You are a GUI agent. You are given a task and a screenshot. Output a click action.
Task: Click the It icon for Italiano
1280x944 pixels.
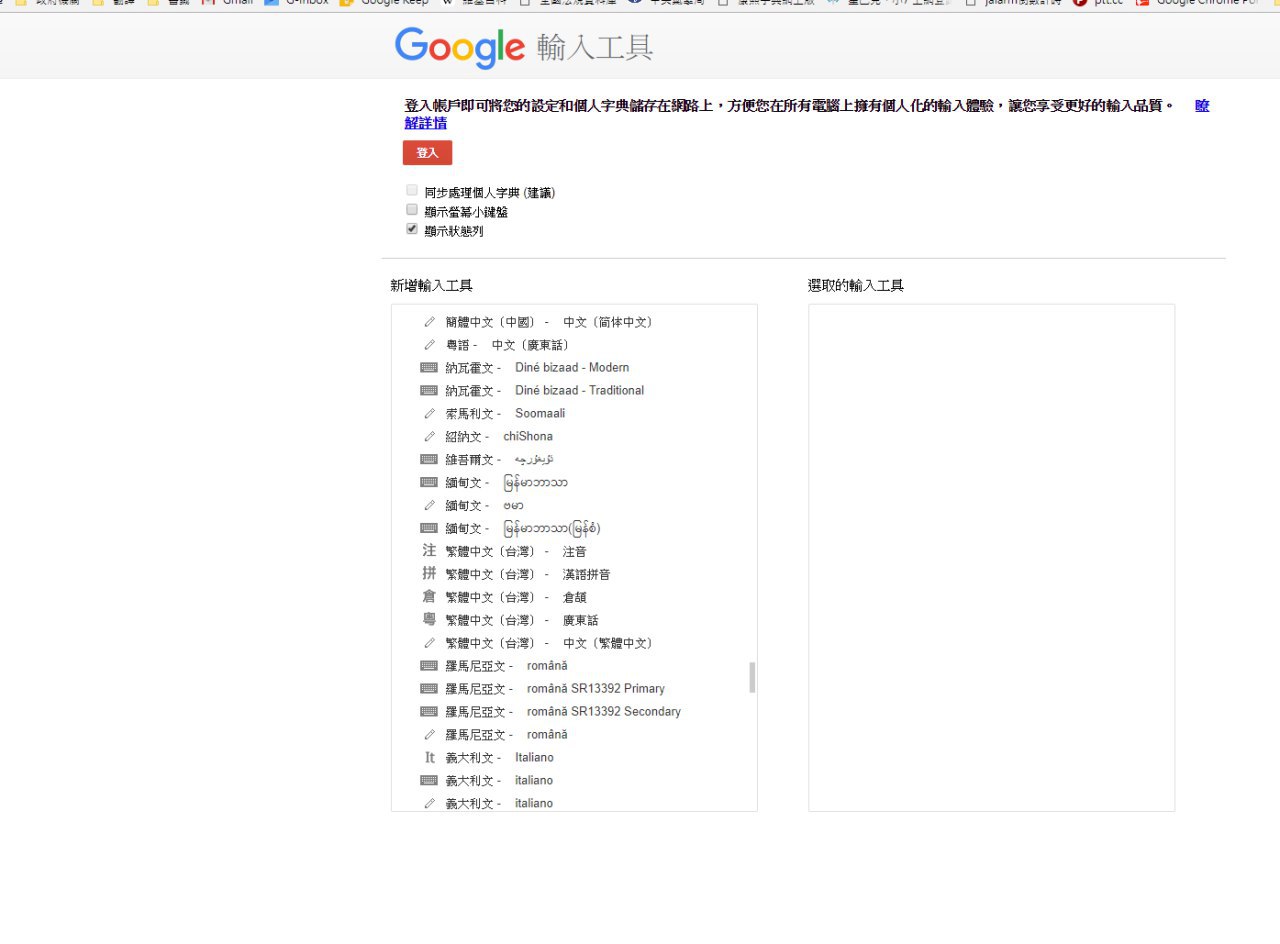[429, 757]
